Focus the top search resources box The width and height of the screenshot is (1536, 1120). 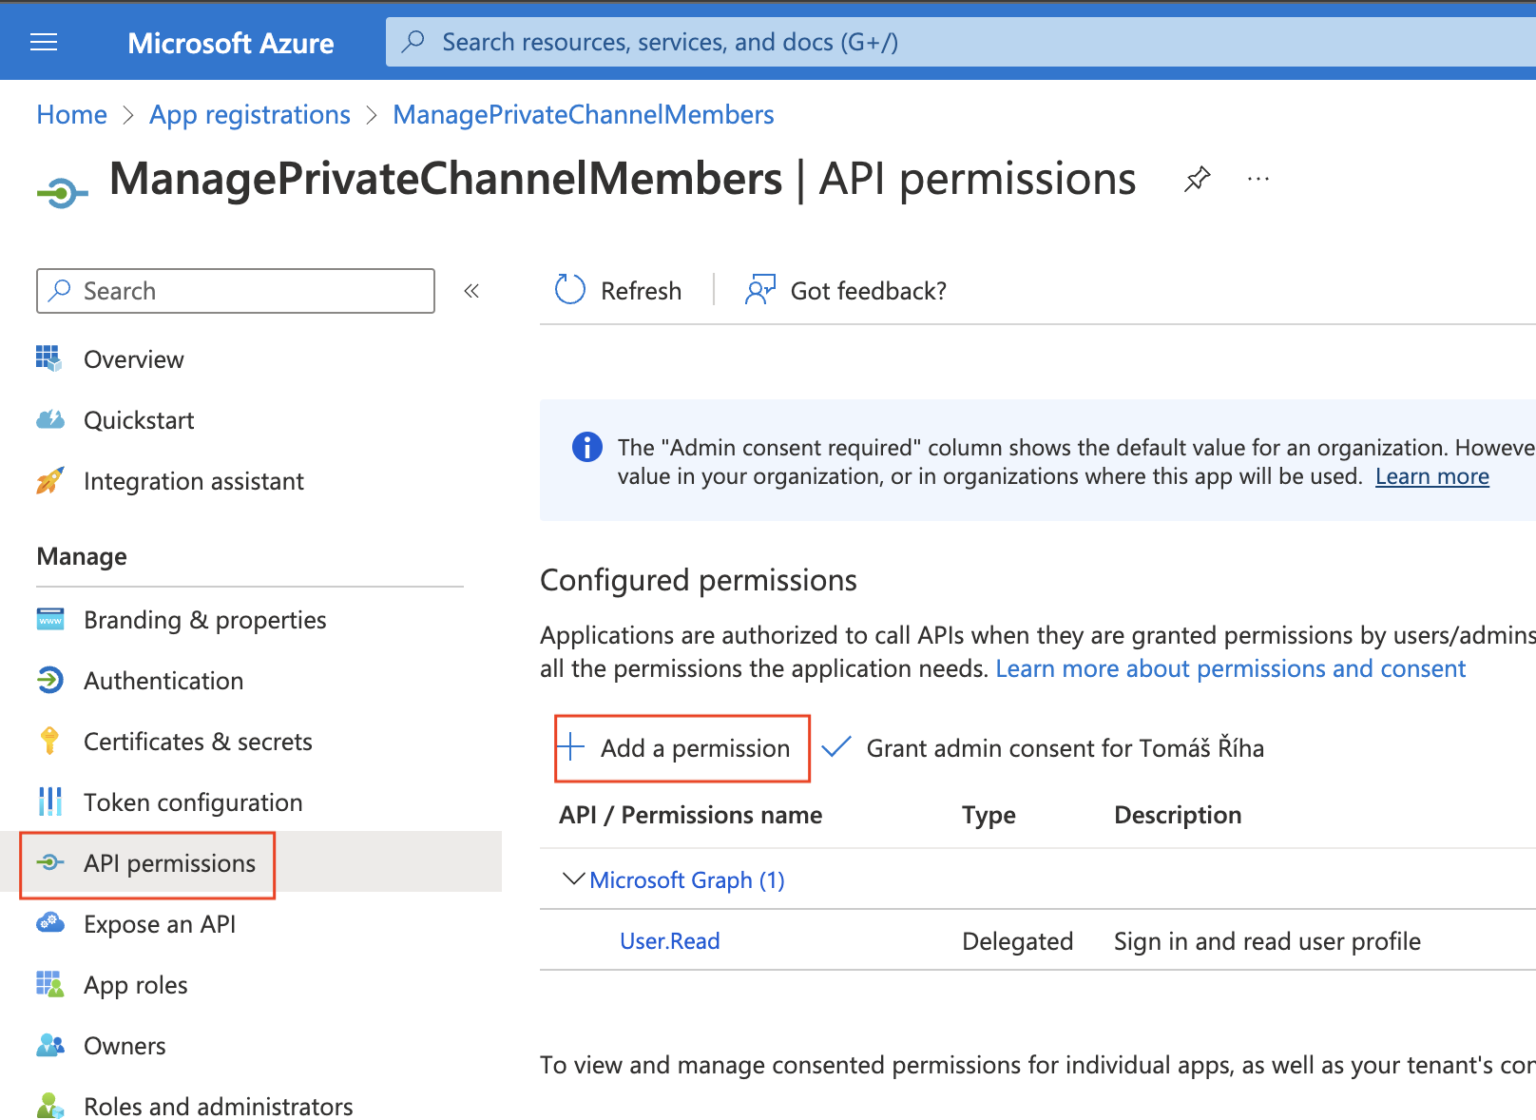pos(960,42)
